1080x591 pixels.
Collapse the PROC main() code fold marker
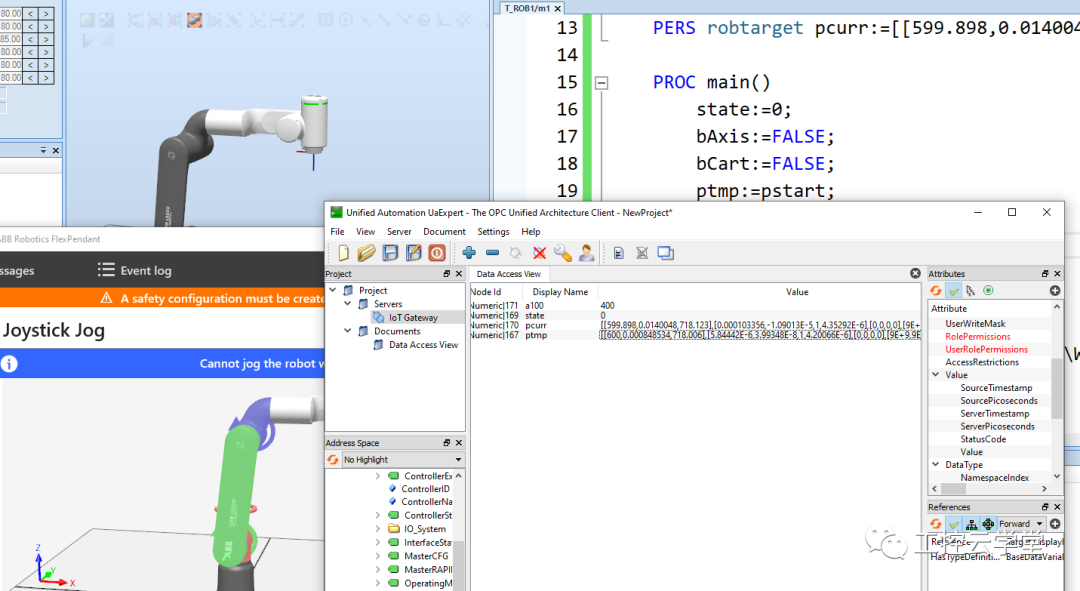point(601,83)
